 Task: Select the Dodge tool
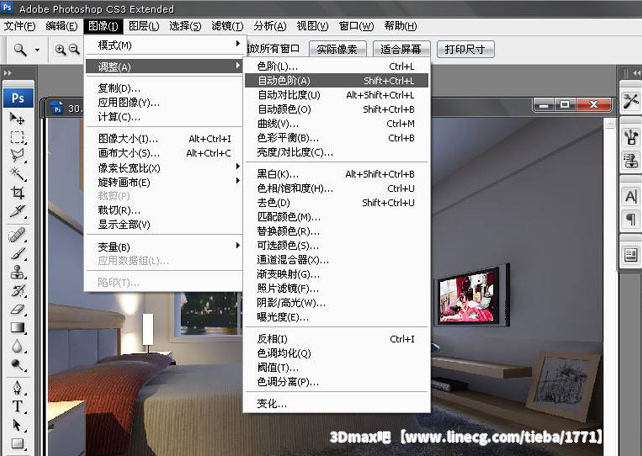click(x=17, y=365)
